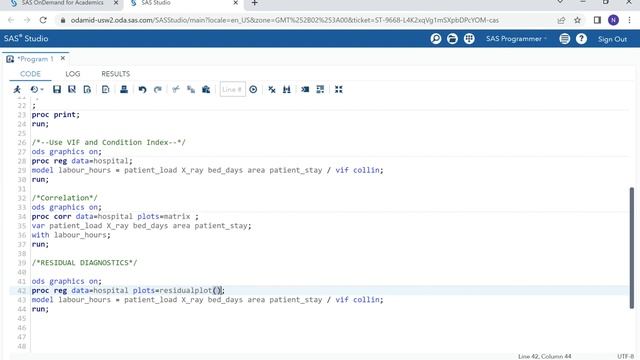
Task: Click 'plots=residualplot()' on line 42
Action: coord(177,291)
